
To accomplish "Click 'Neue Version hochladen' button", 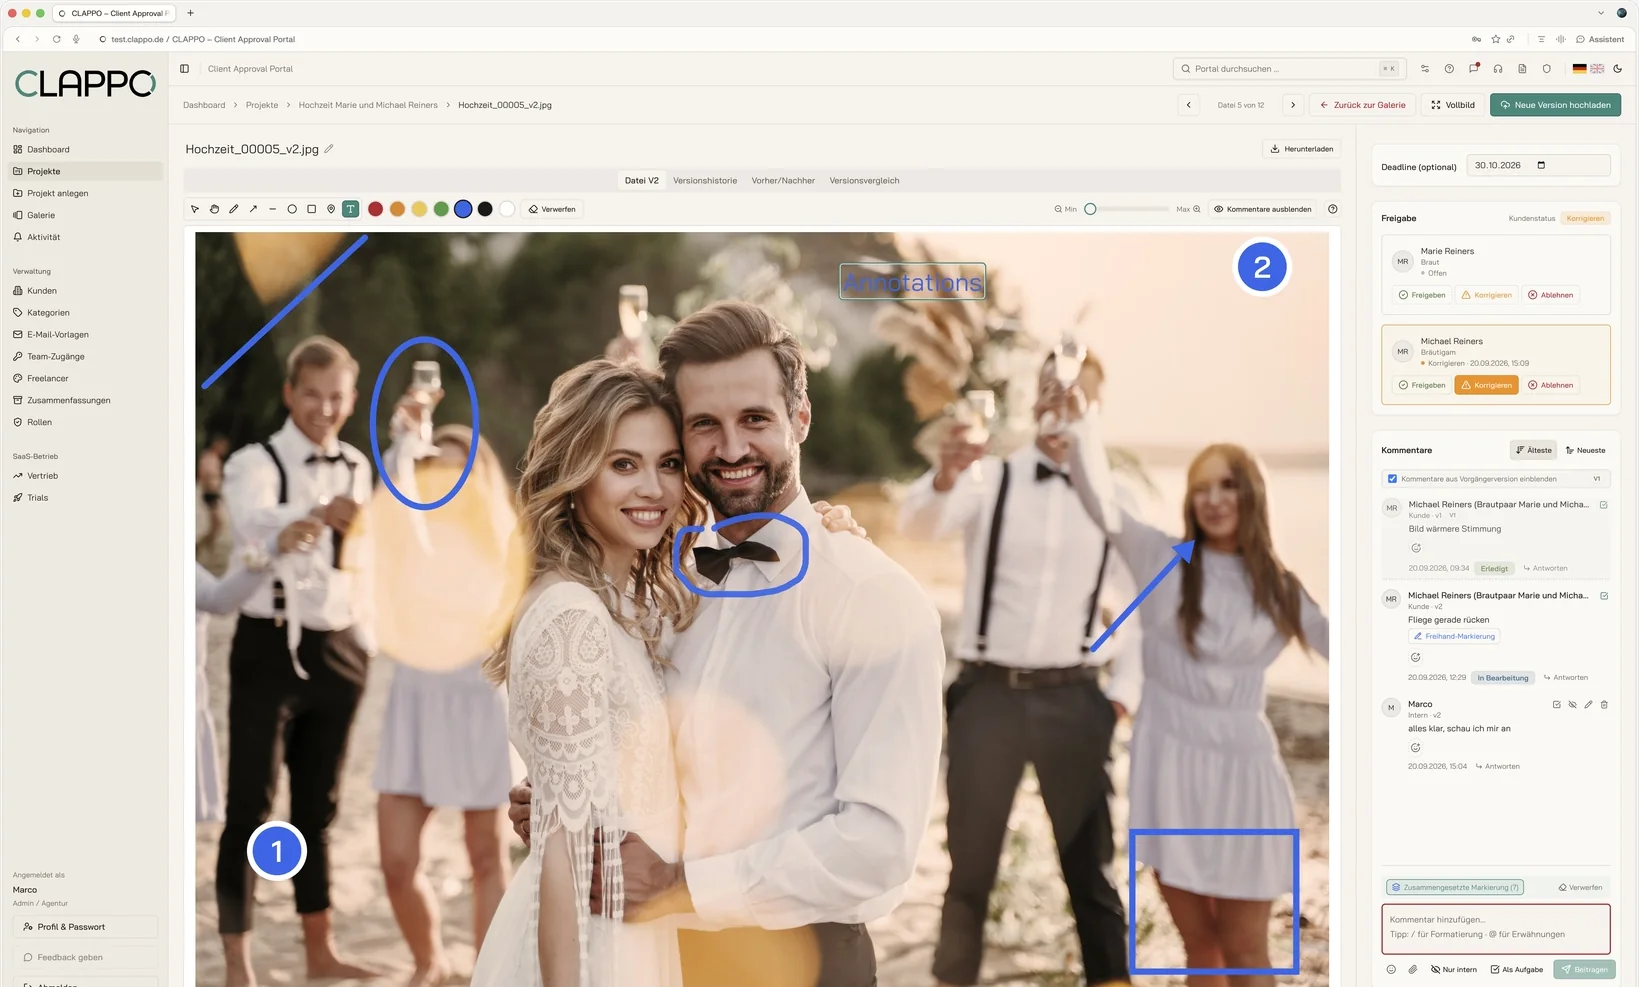I will point(1555,105).
